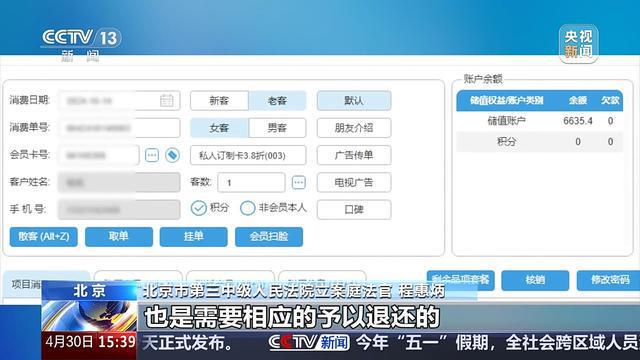Screen dimensions: 640x360
Task: Select the 储值账户 balance row
Action: point(540,121)
